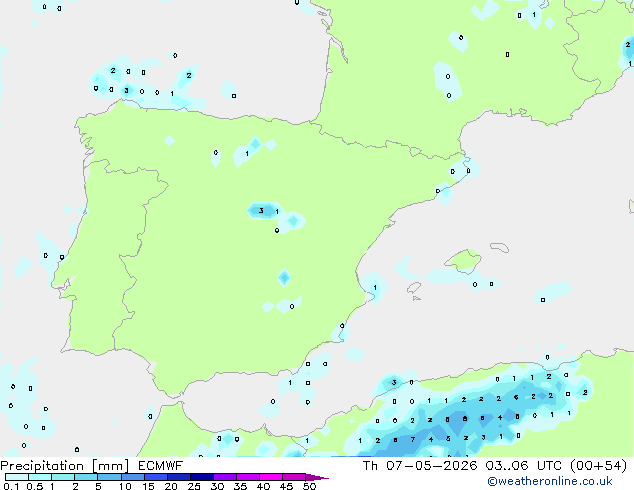The height and width of the screenshot is (490, 634).
Task: Click the legend swatch between 1 and 2
Action: click(63, 477)
